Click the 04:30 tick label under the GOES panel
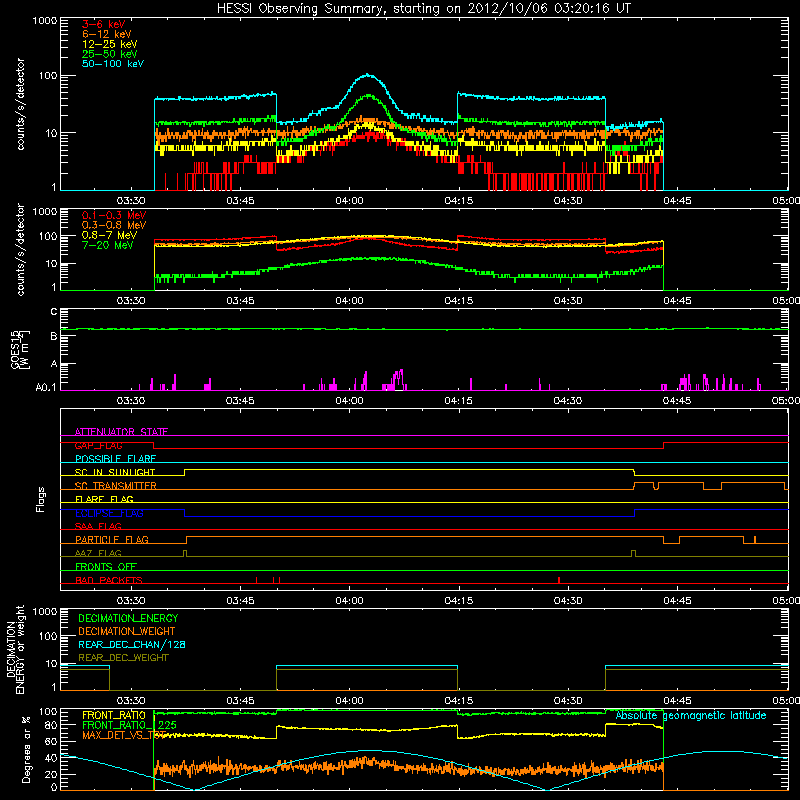 click(x=568, y=401)
